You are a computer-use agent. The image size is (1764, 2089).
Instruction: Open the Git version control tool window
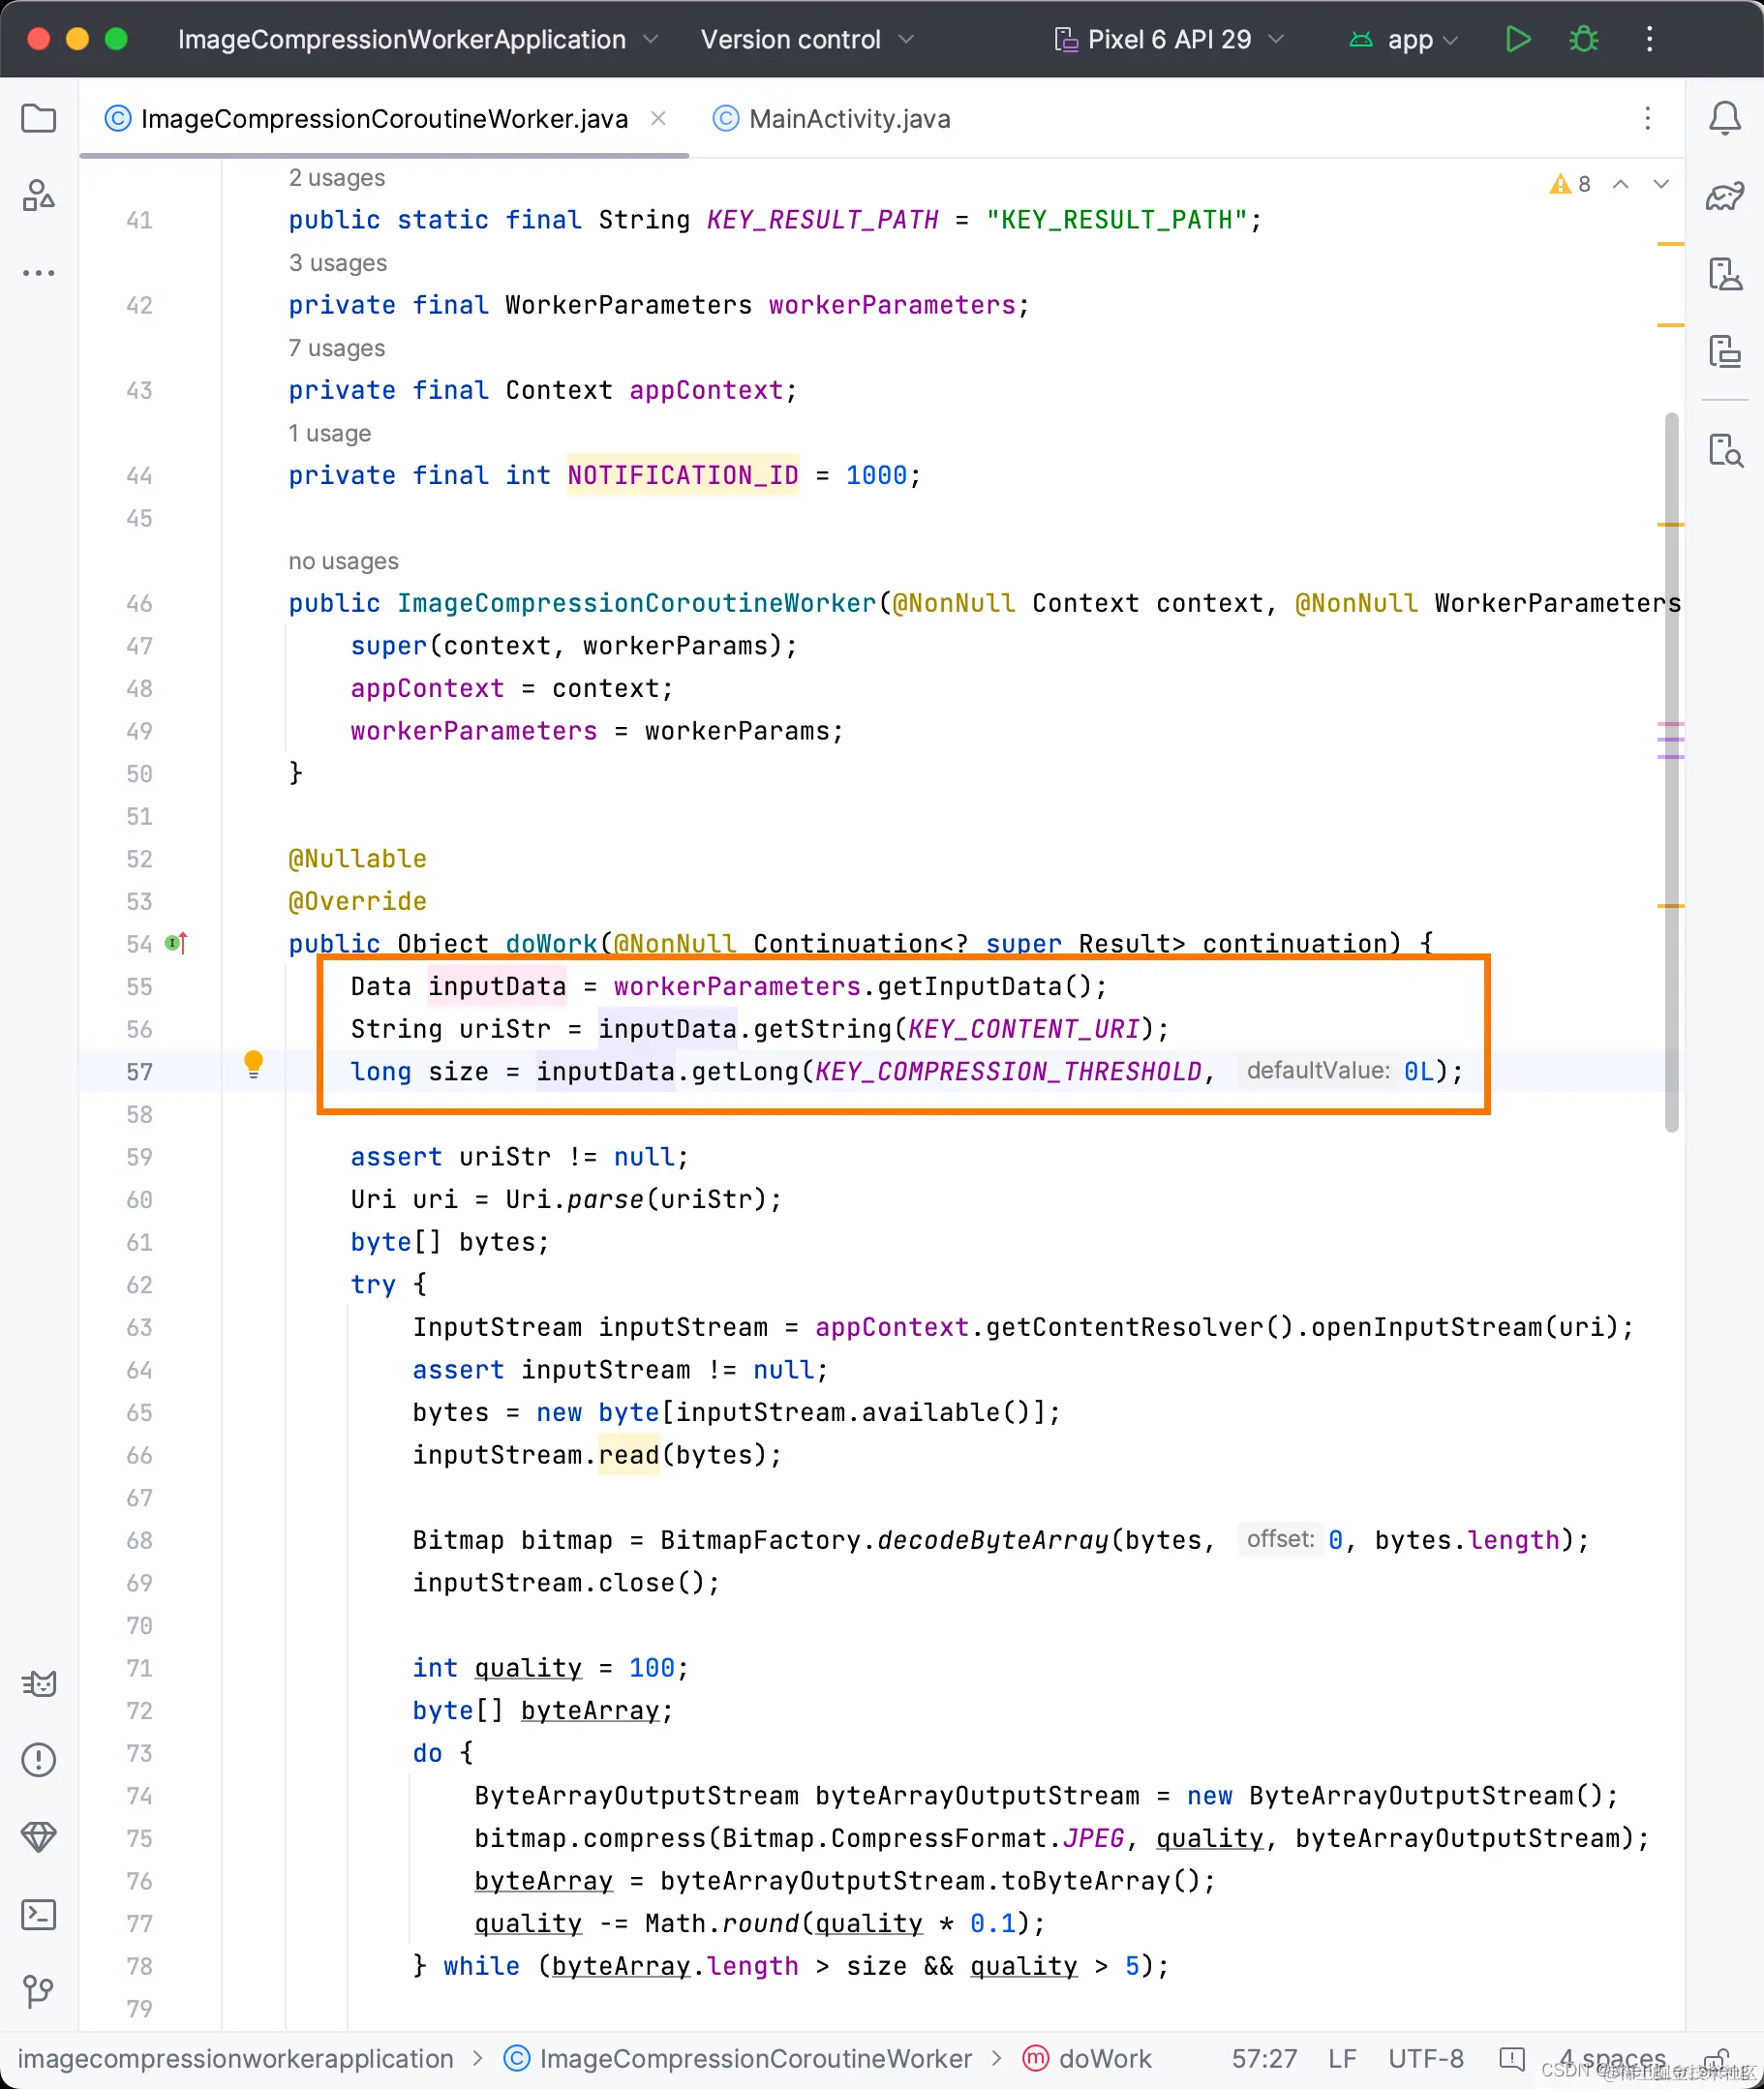click(x=38, y=1991)
